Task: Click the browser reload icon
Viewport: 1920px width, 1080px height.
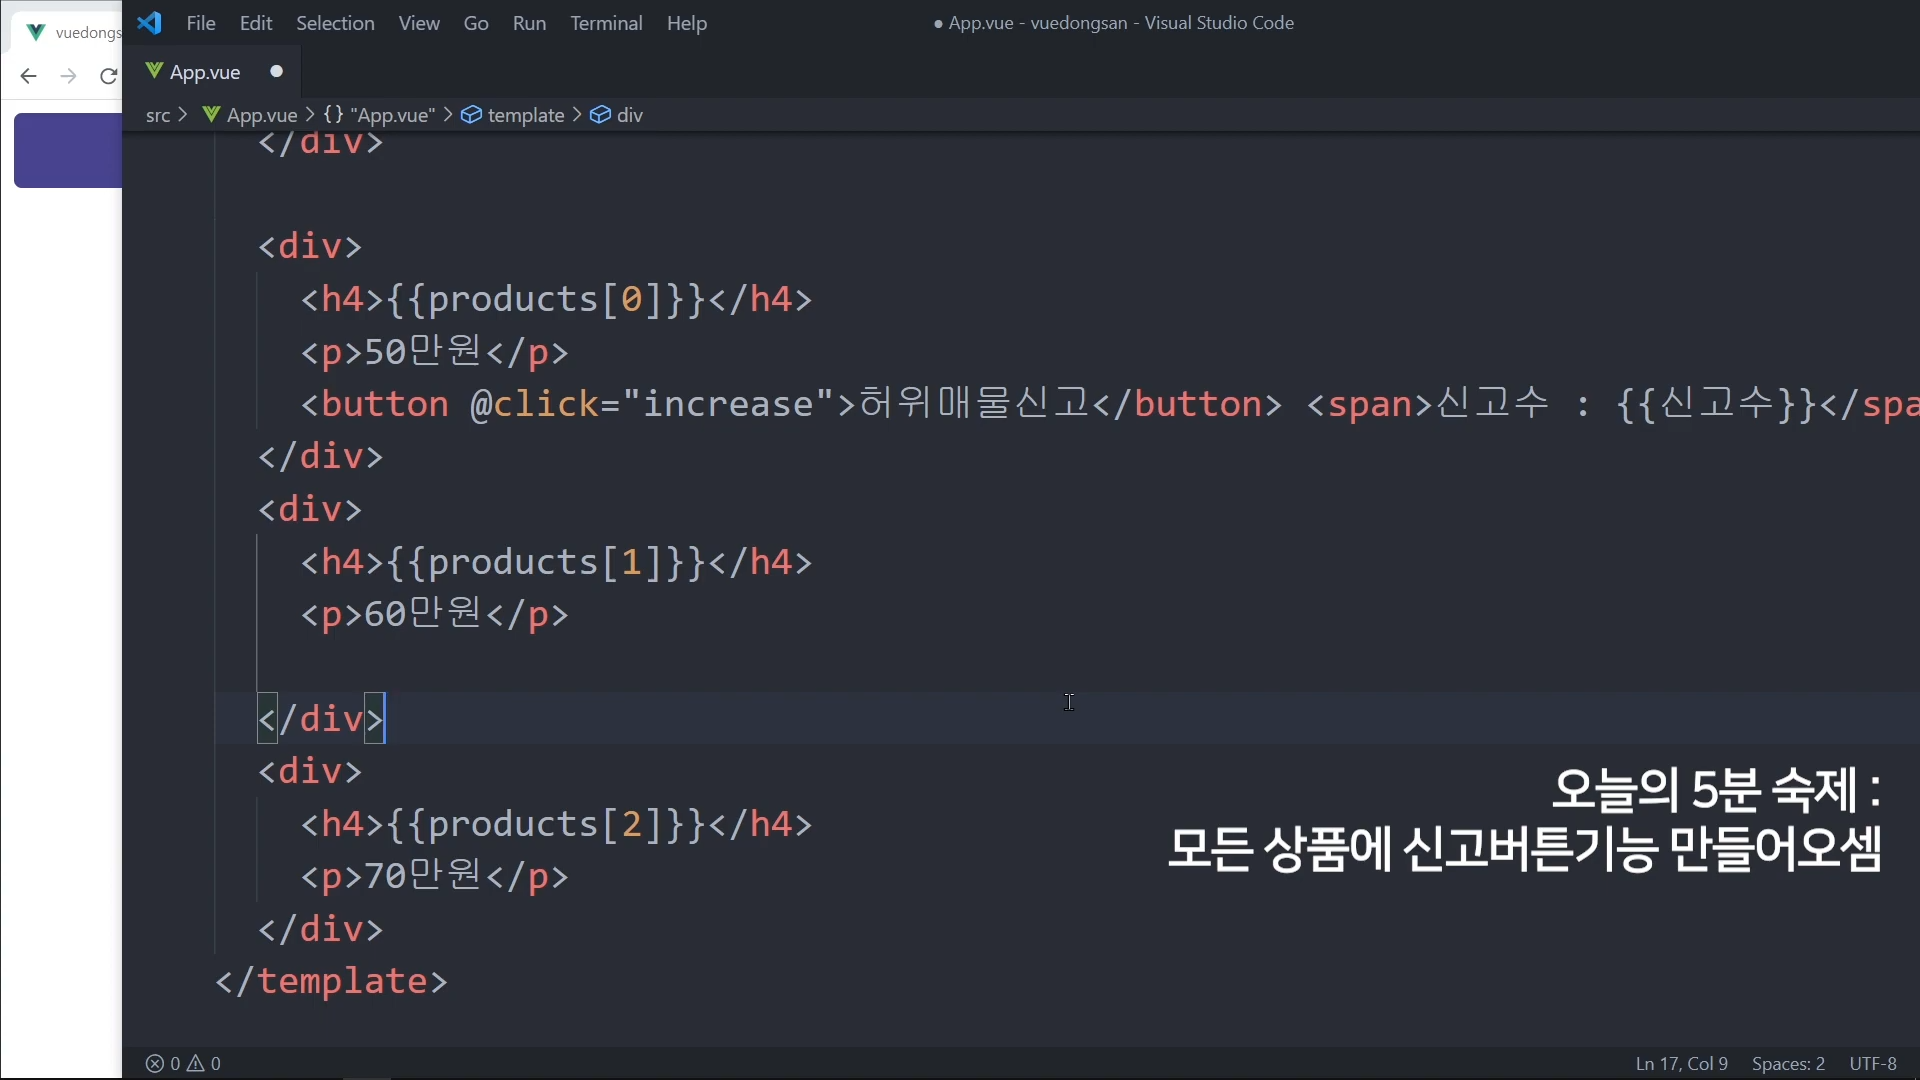Action: coord(108,76)
